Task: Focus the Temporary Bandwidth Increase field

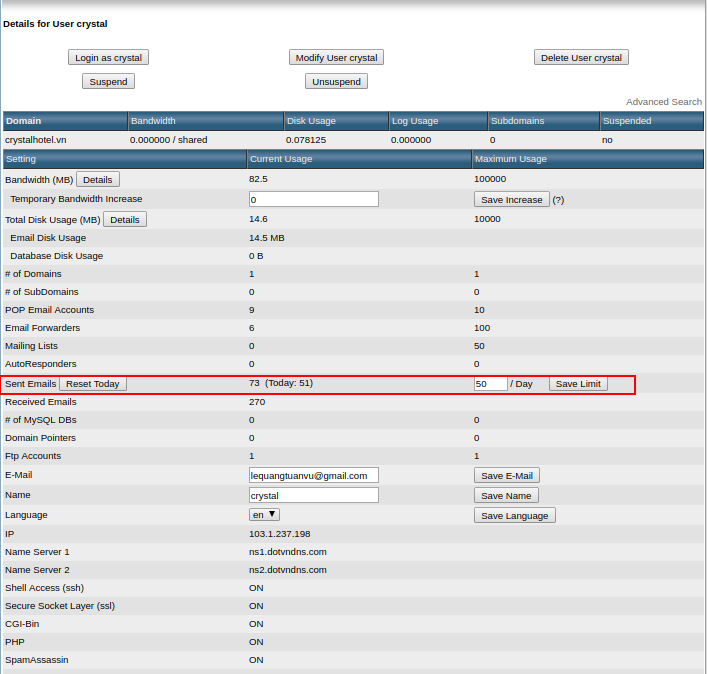Action: coord(313,199)
